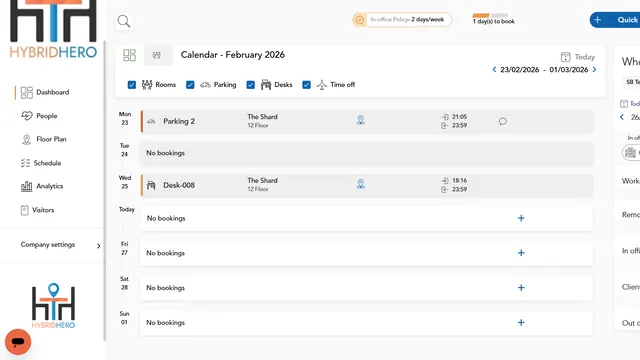
Task: Click The Shard location on Parking 2 row
Action: (262, 117)
